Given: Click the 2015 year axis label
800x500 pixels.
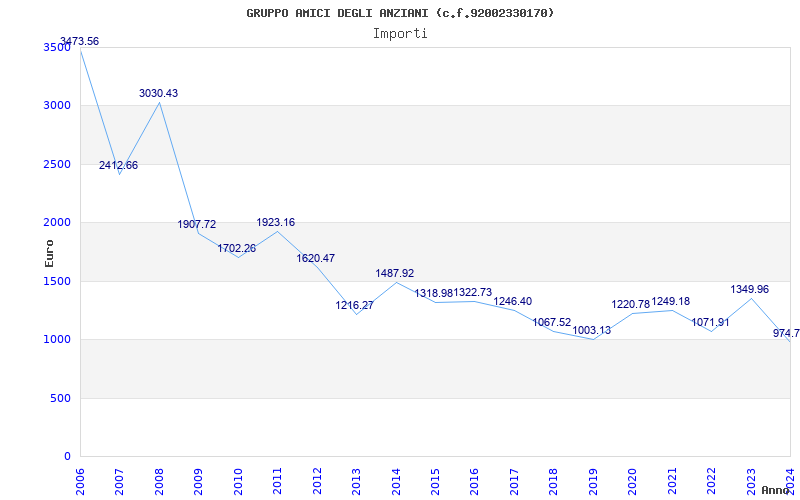Looking at the screenshot, I should coord(435,481).
